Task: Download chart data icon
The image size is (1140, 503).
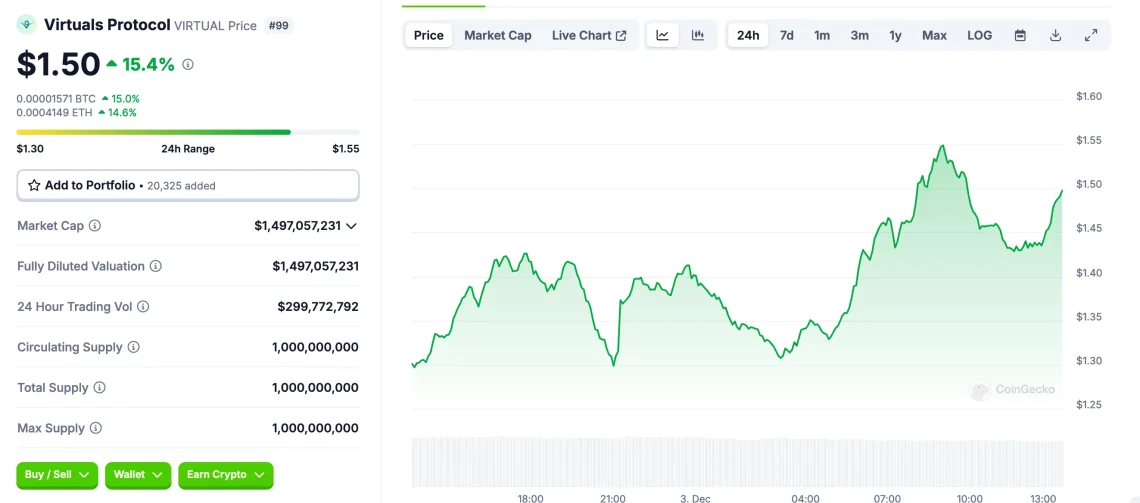Action: coord(1056,35)
